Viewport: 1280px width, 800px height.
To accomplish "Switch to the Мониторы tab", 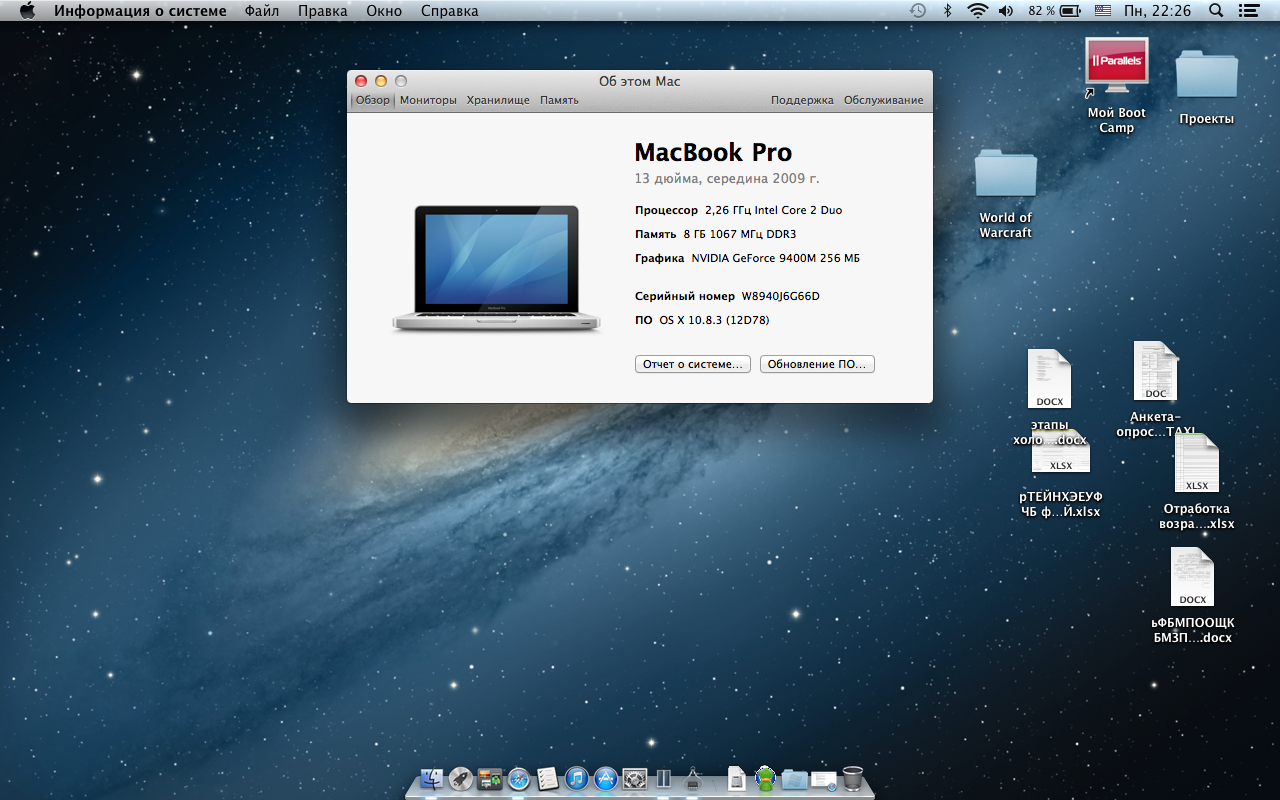I will point(428,100).
